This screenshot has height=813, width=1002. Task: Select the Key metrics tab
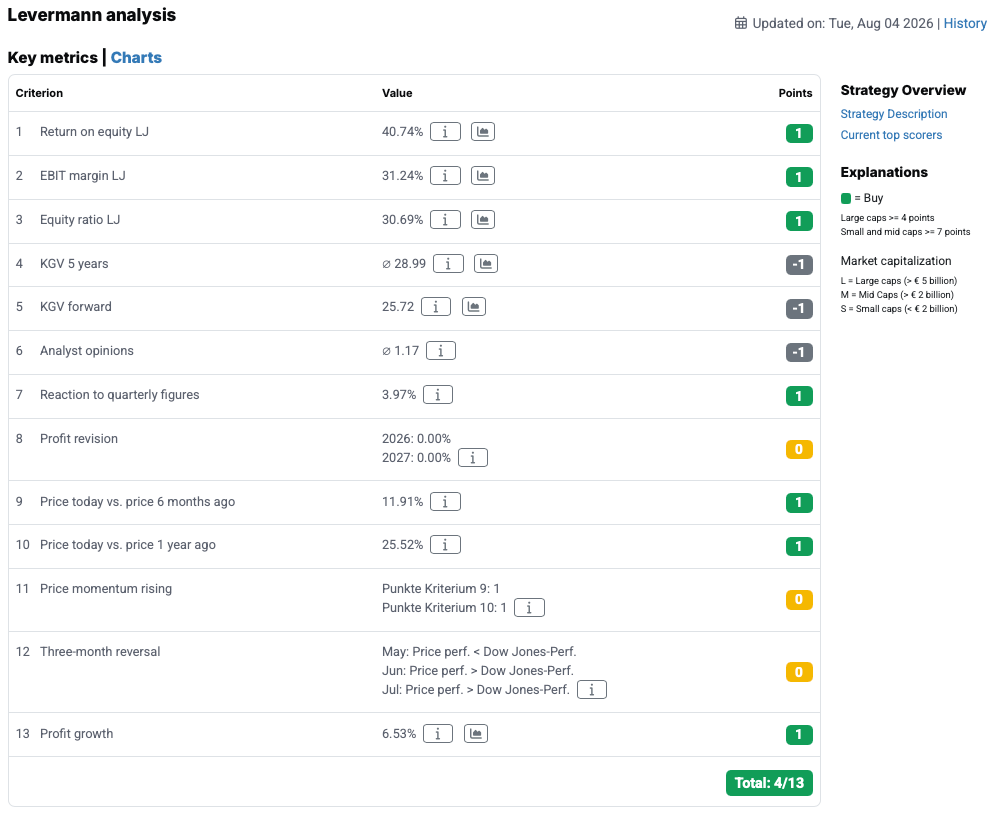coord(52,58)
